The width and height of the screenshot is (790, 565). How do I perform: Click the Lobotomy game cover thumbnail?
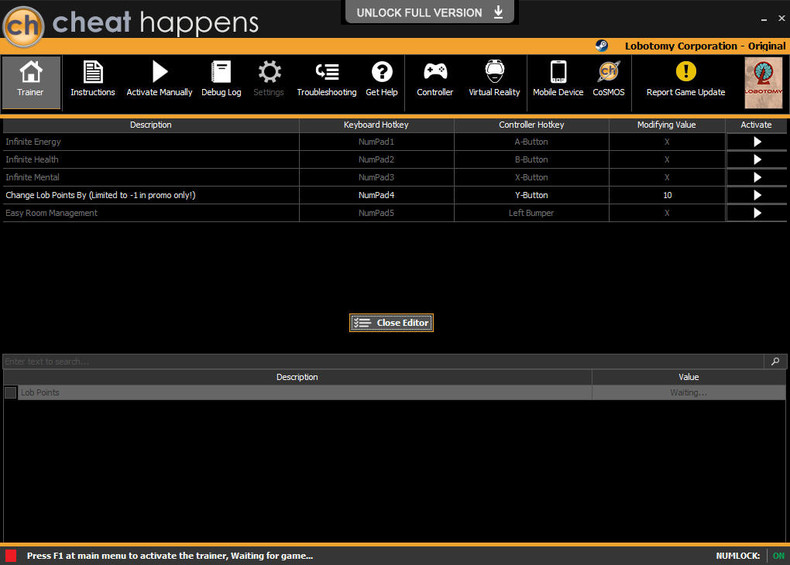764,83
